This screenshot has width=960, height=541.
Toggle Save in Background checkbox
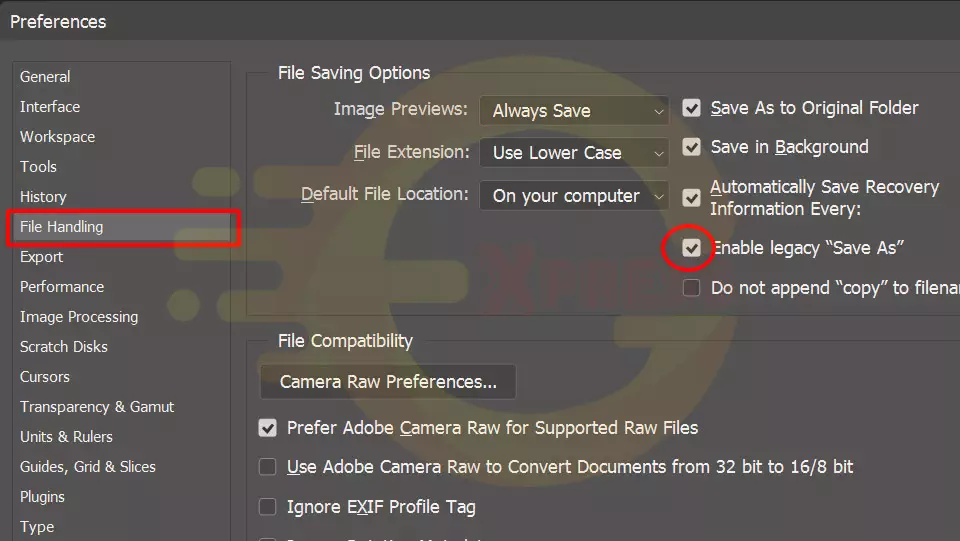pos(691,147)
